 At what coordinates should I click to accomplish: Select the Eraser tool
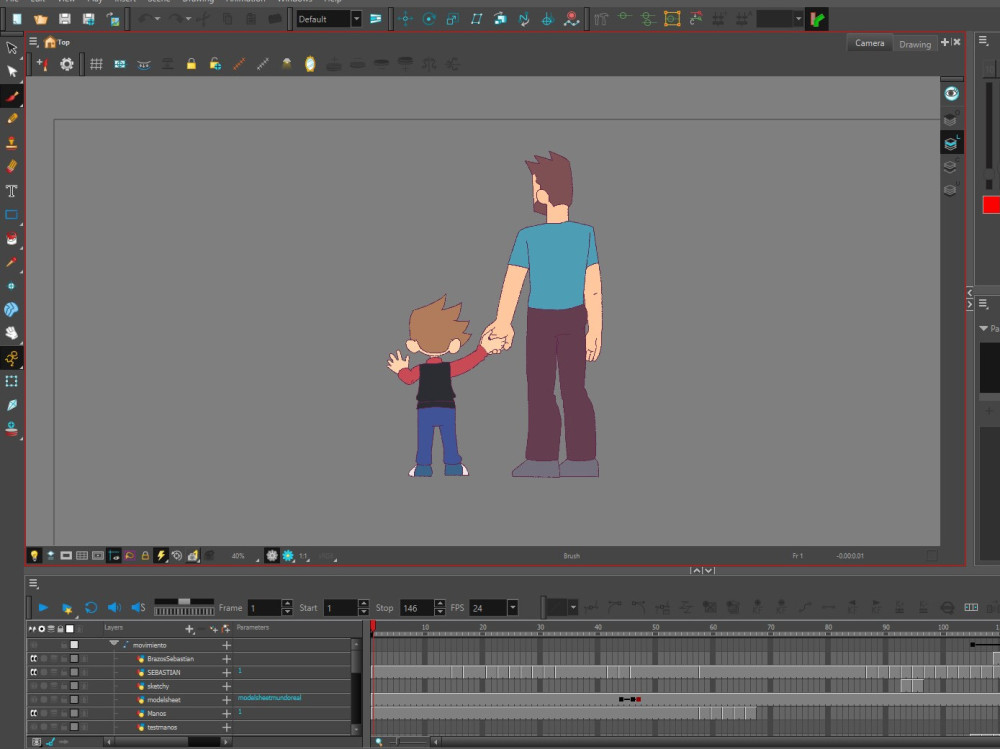pyautogui.click(x=11, y=167)
